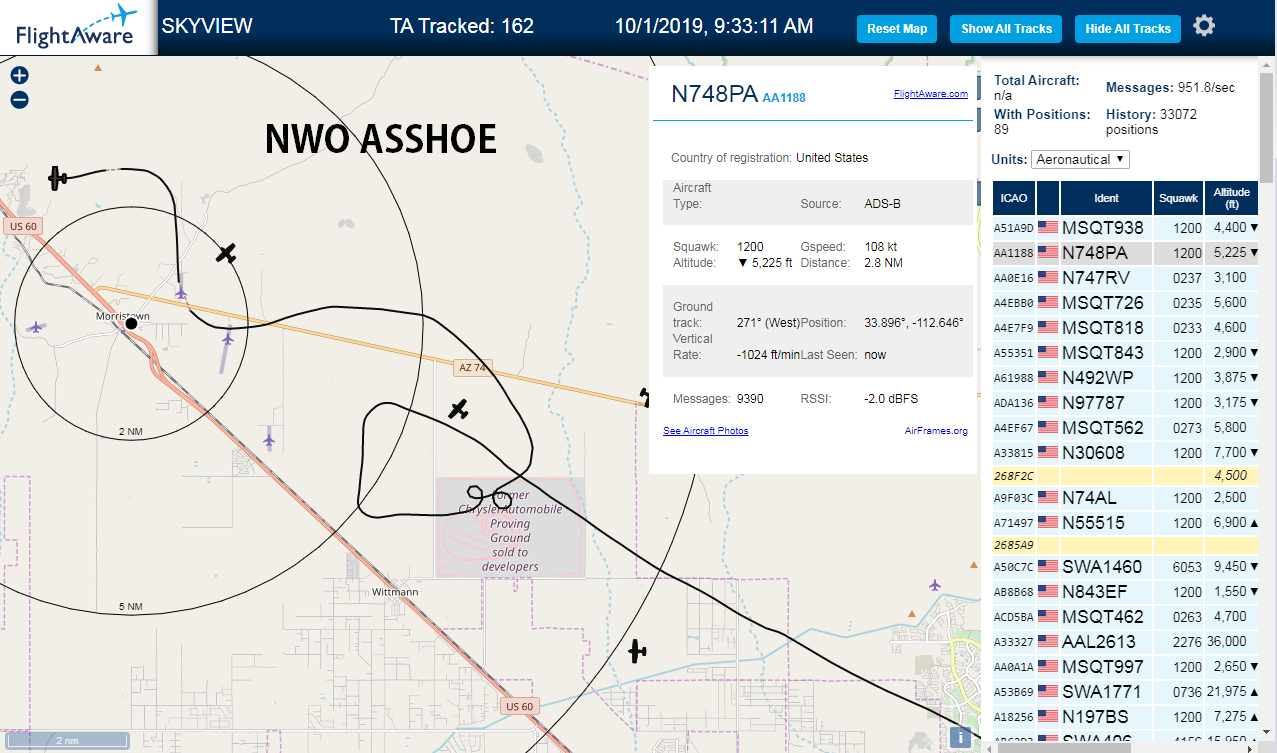Click the Wittmann label on the map
The width and height of the screenshot is (1277, 753).
point(394,592)
